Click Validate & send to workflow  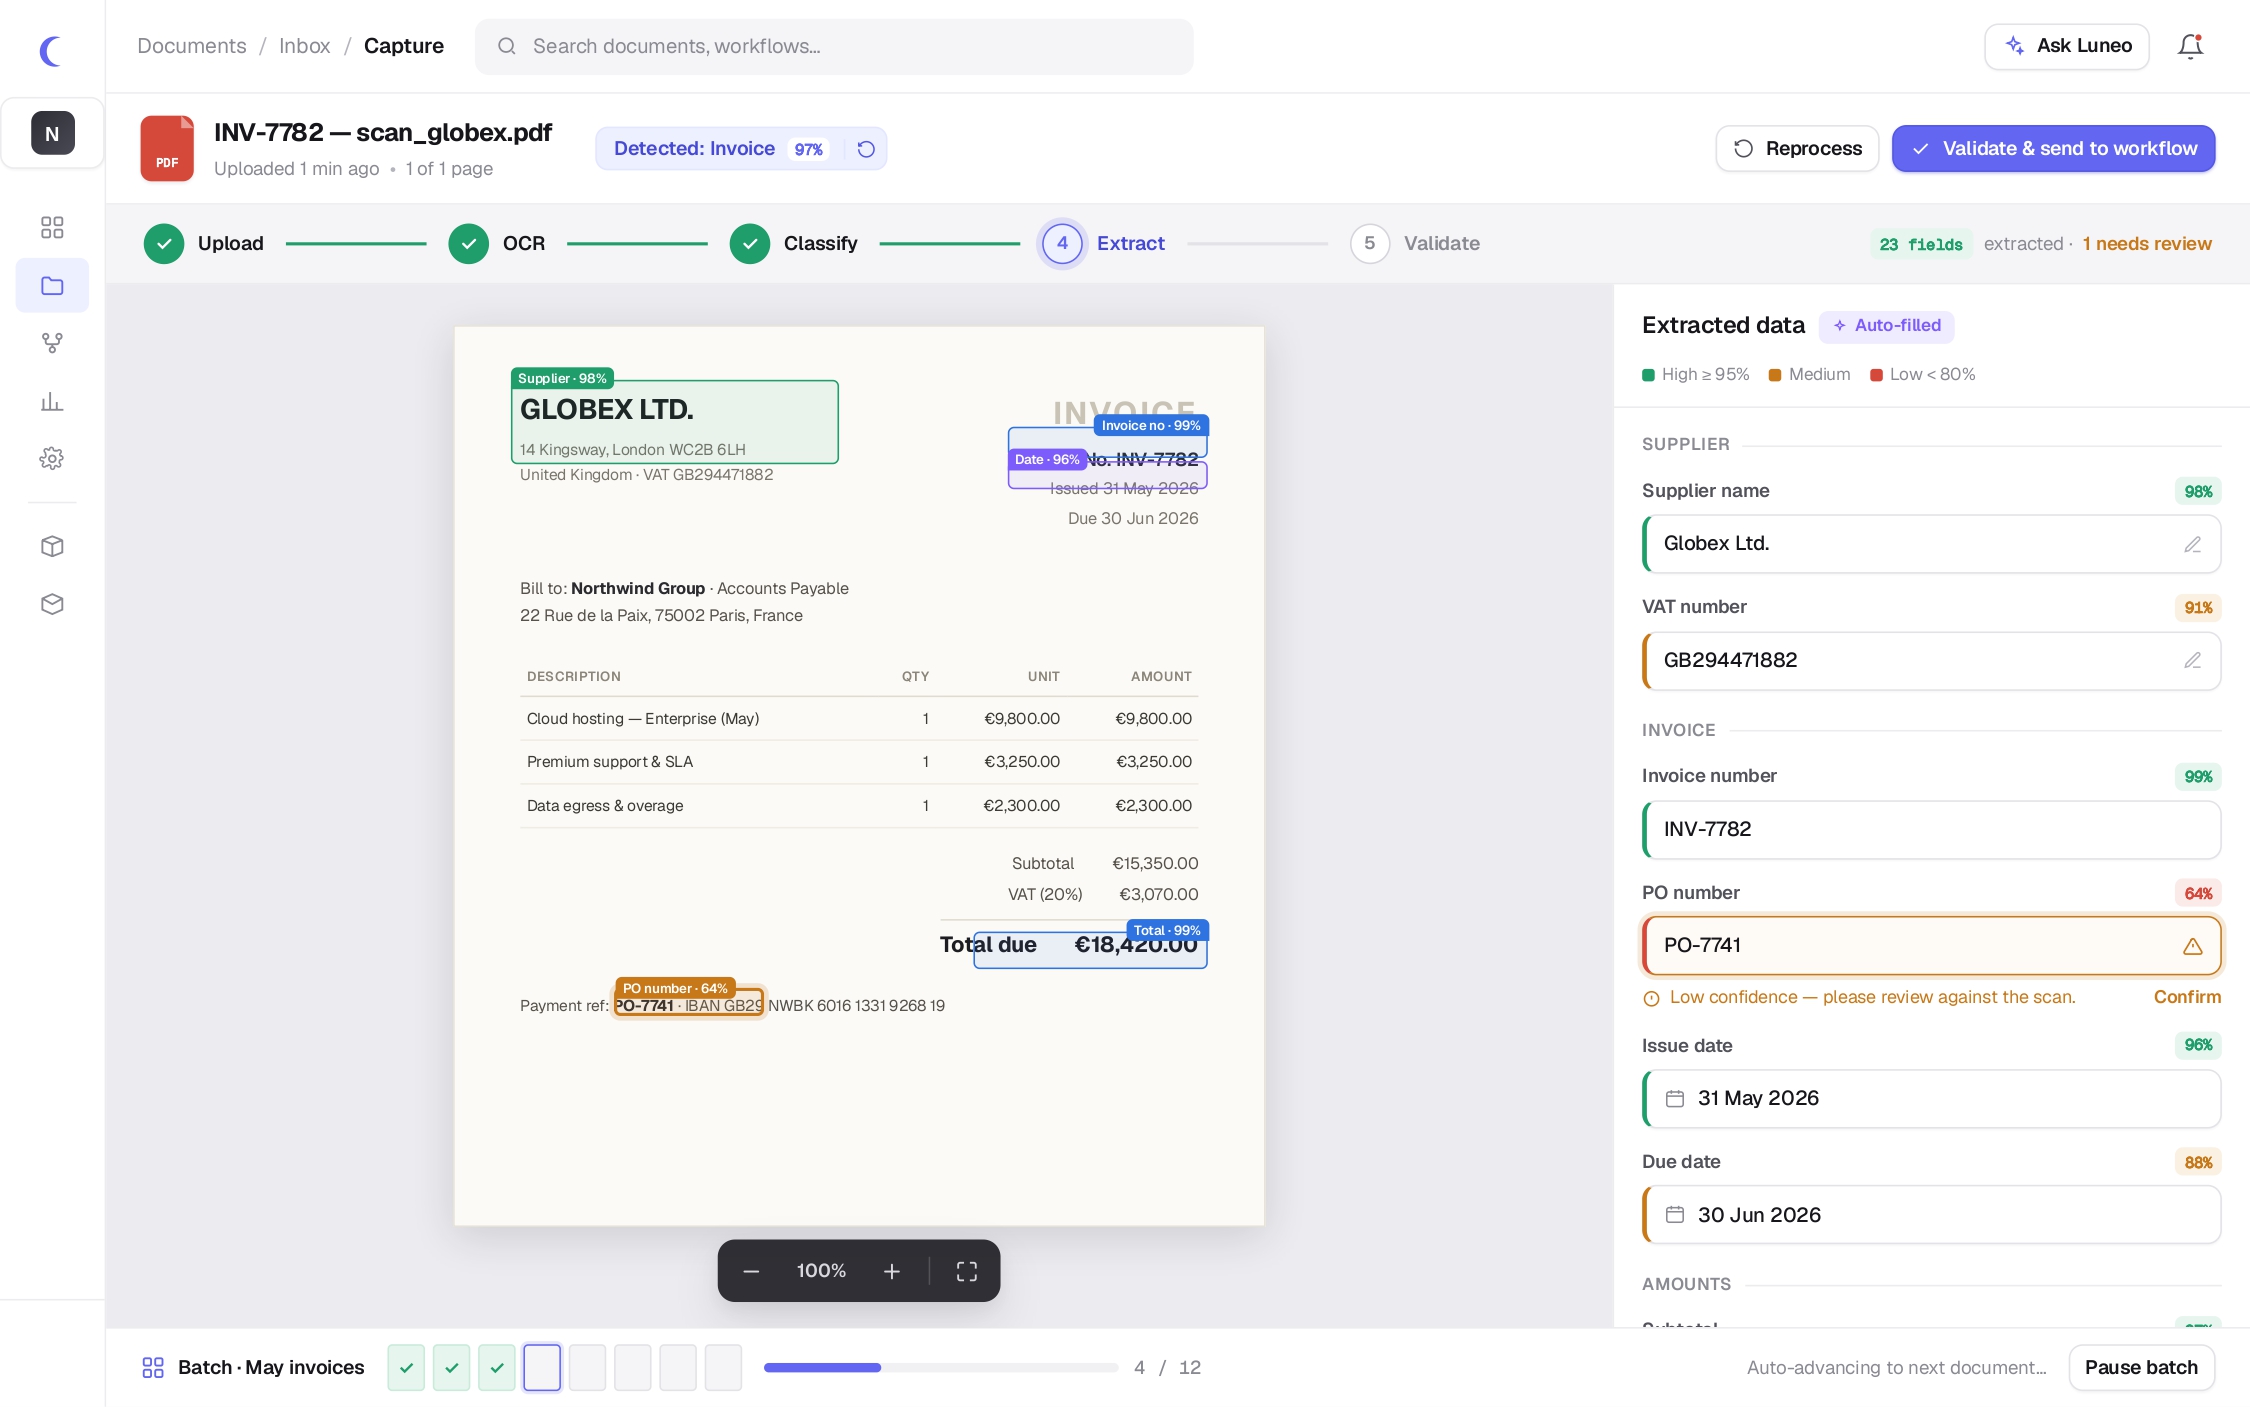(2053, 149)
